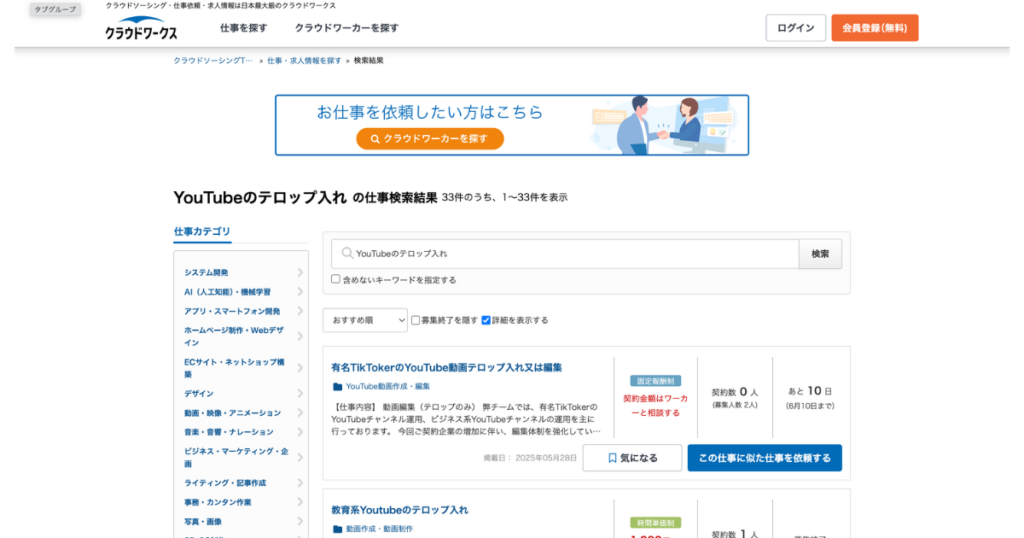The height and width of the screenshot is (538, 1024).
Task: Open the おすすめ順 sort dropdown
Action: 365,320
